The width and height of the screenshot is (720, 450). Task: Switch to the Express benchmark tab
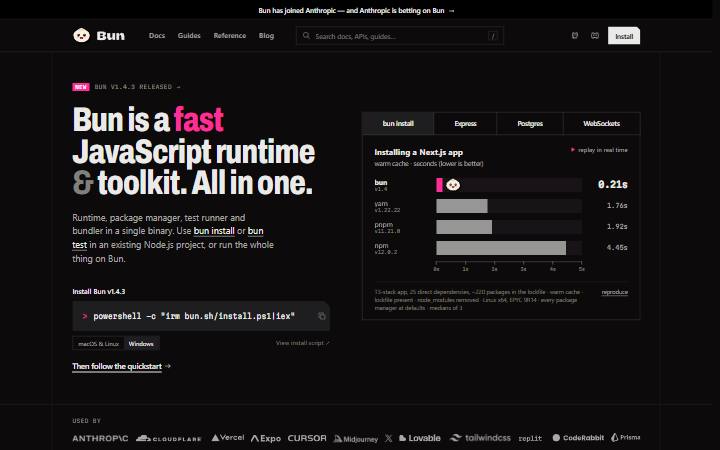point(465,124)
